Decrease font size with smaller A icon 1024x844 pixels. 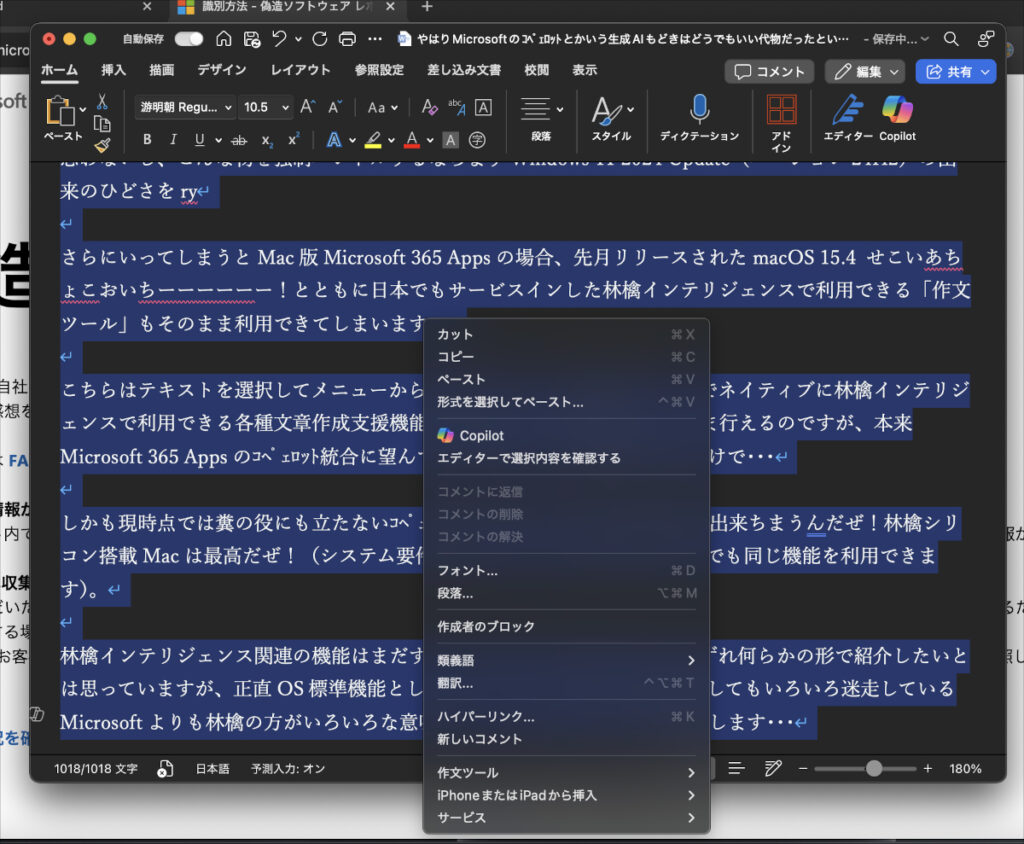[x=335, y=107]
